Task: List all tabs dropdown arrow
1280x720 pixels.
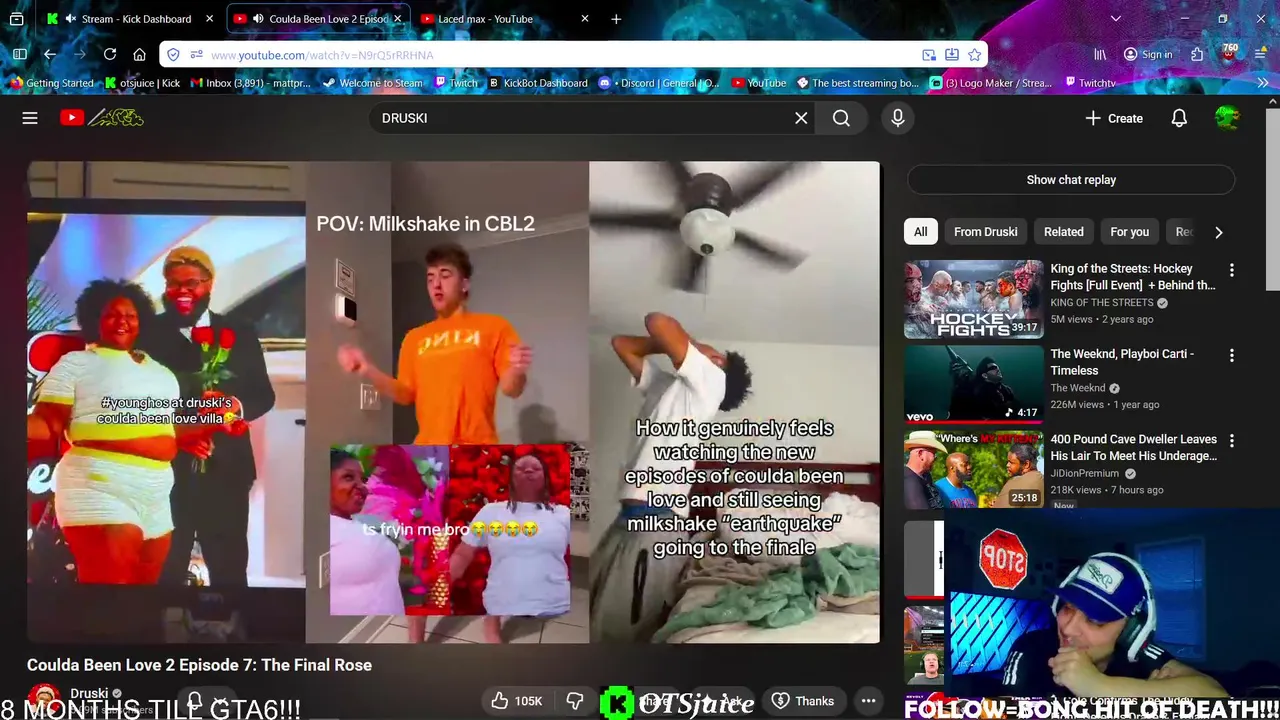Action: pos(1116,19)
